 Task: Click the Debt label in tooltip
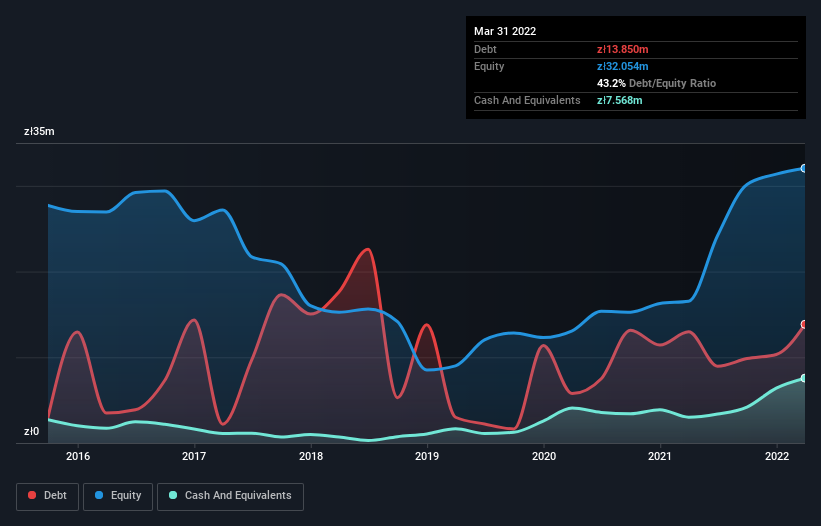(485, 49)
